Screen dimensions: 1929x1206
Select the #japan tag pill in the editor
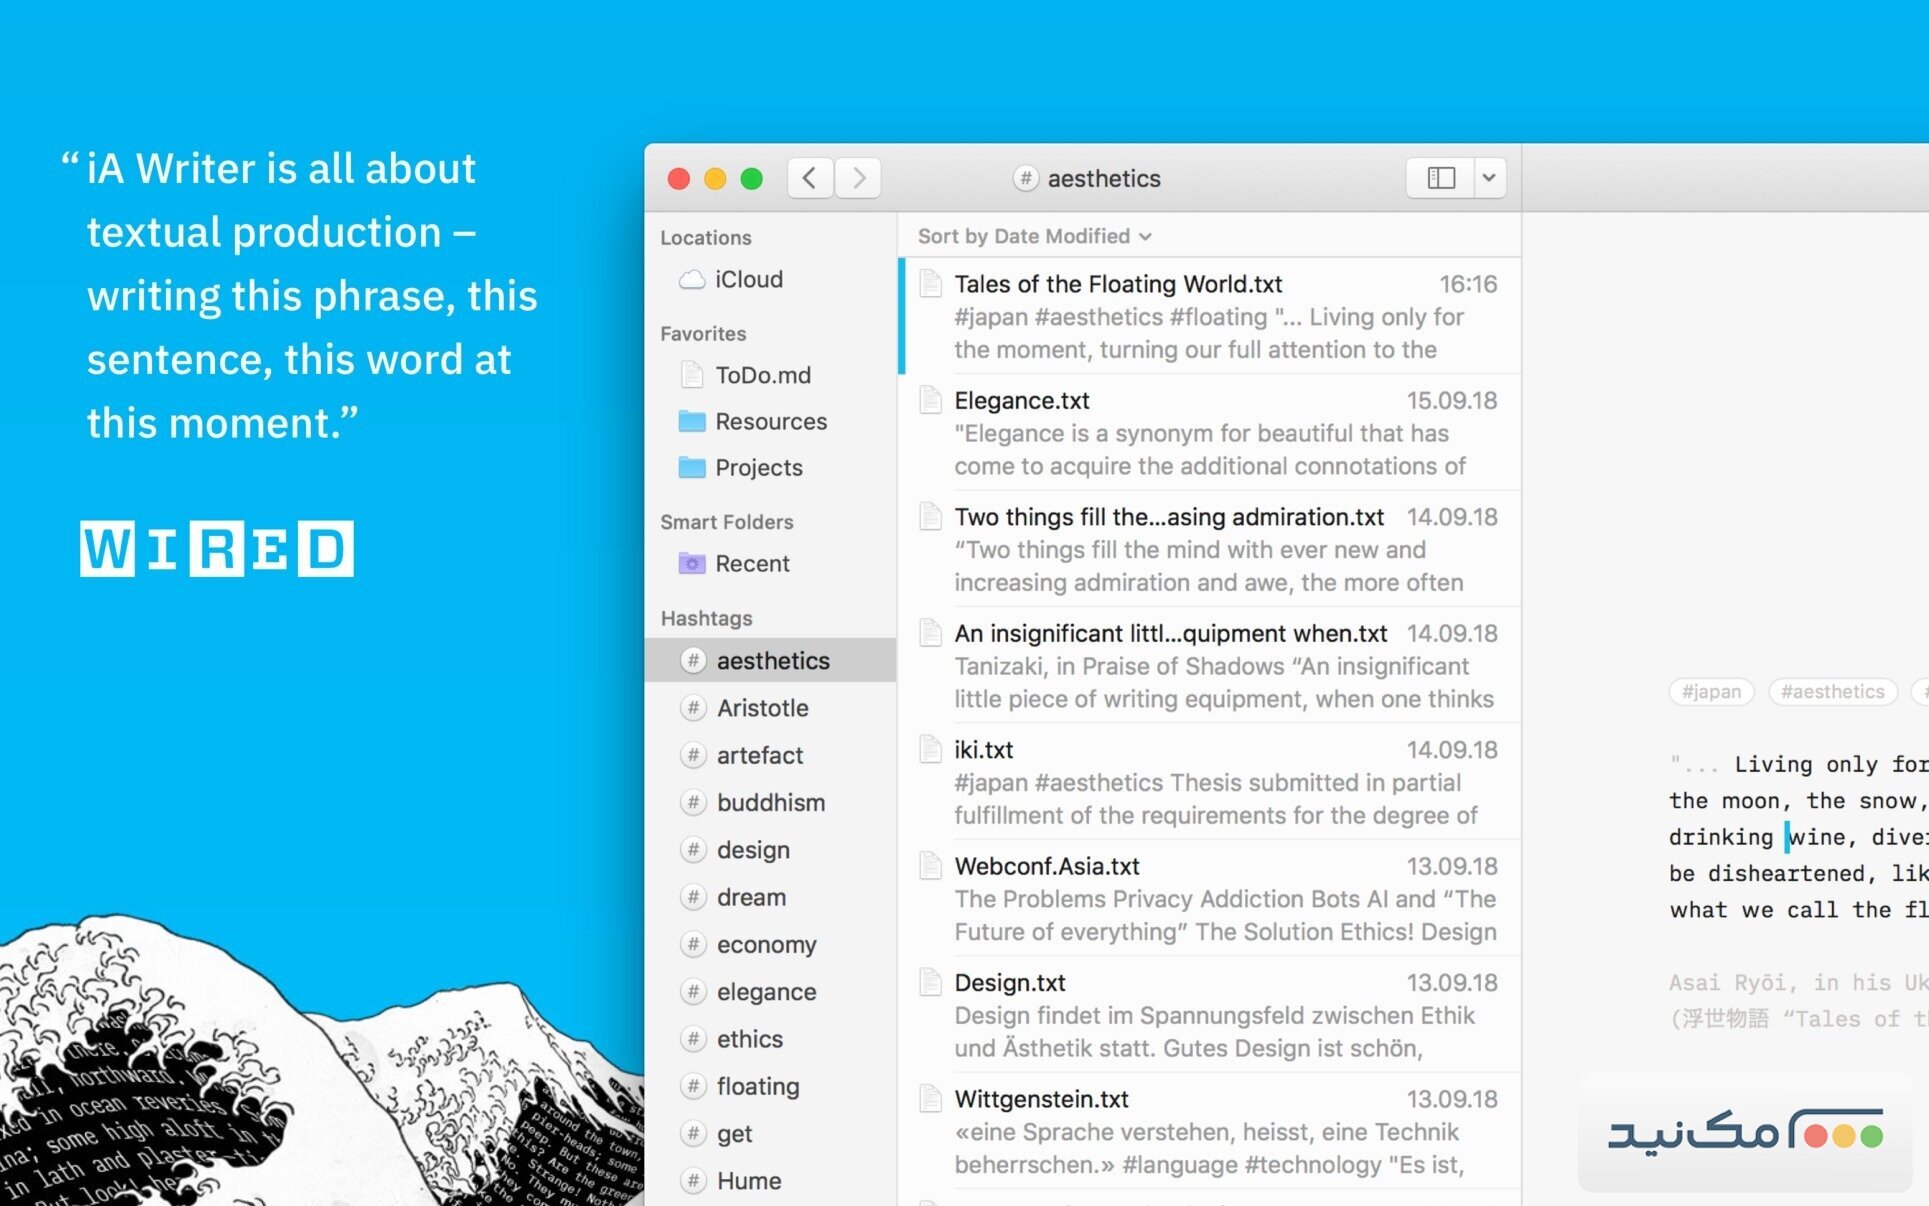coord(1711,691)
